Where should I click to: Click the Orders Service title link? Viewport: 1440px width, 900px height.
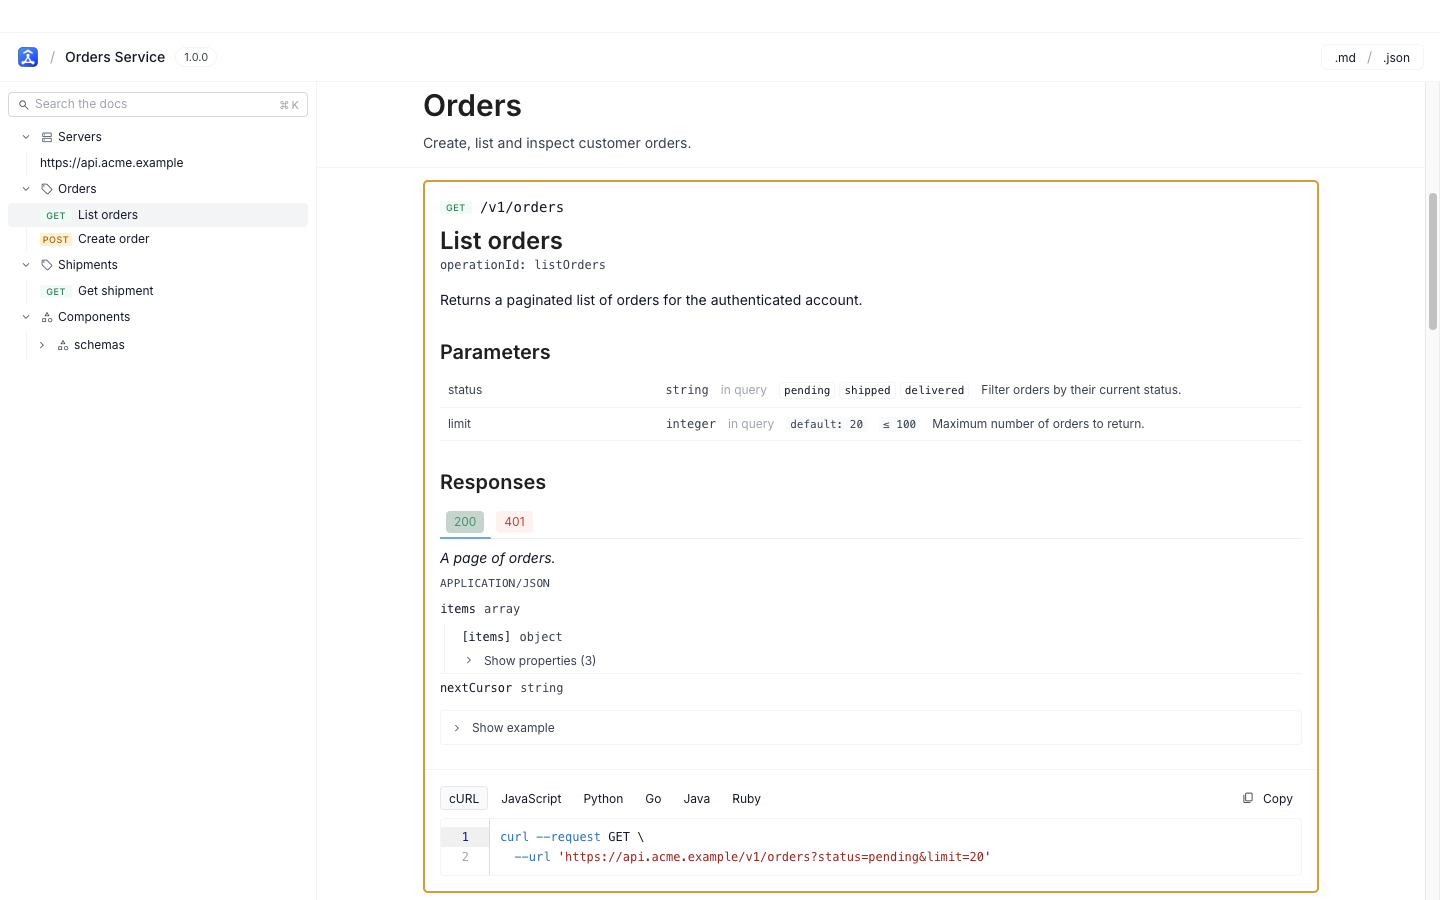tap(115, 57)
